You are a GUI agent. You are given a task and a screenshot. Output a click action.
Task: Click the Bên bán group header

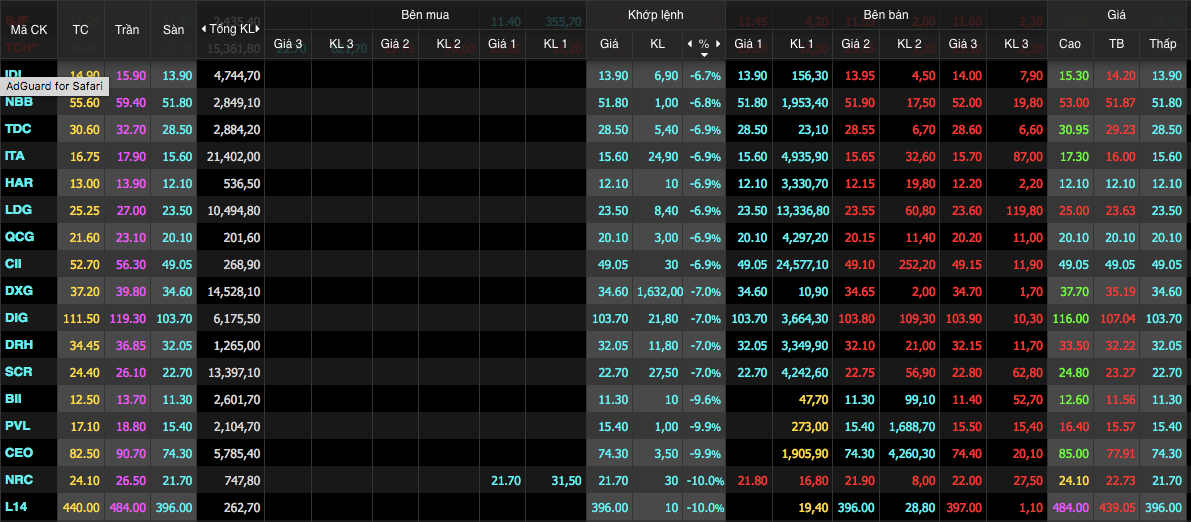click(886, 17)
